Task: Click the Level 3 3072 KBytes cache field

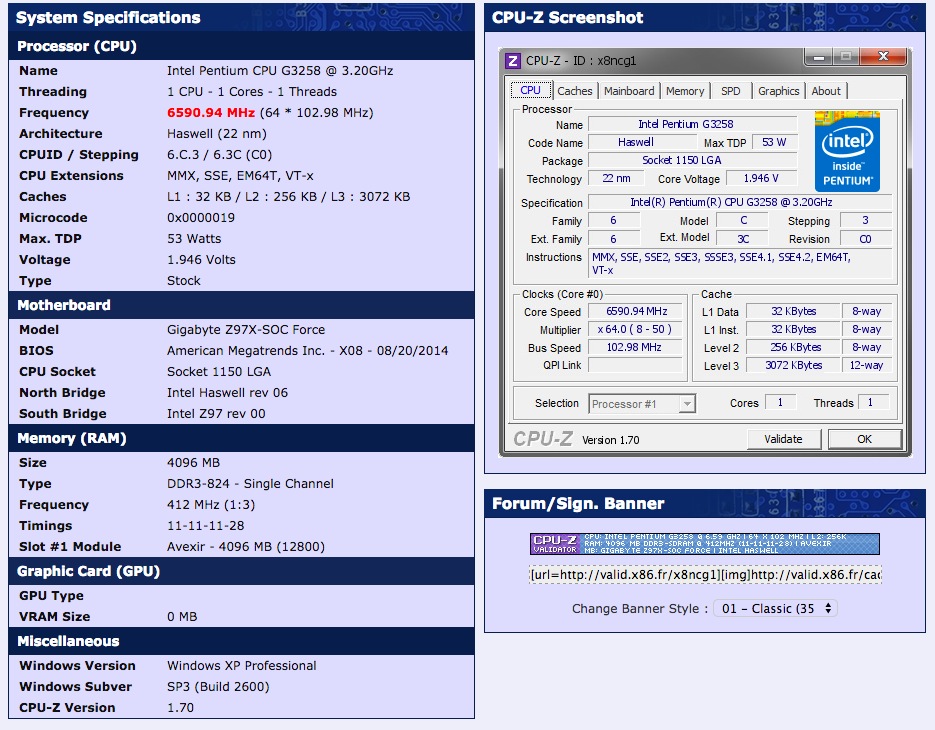Action: click(794, 365)
